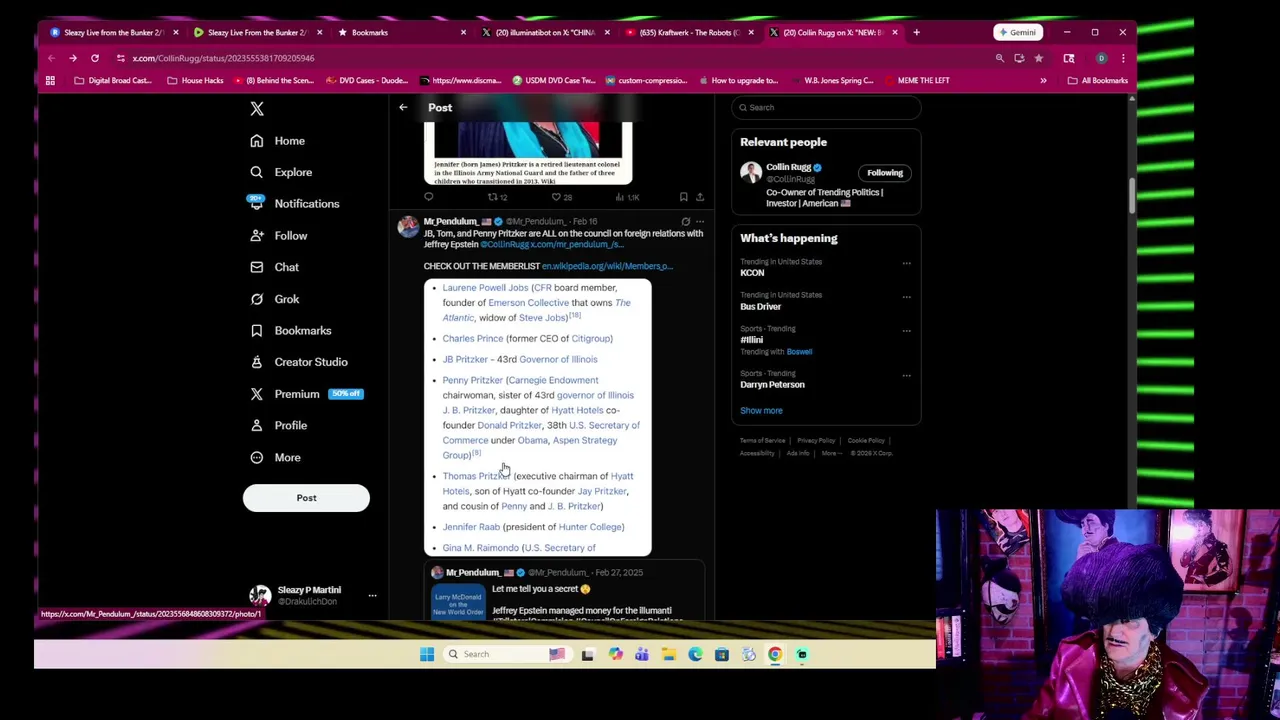Switch to the first Sleazy Live from the Bunker tab

click(112, 33)
